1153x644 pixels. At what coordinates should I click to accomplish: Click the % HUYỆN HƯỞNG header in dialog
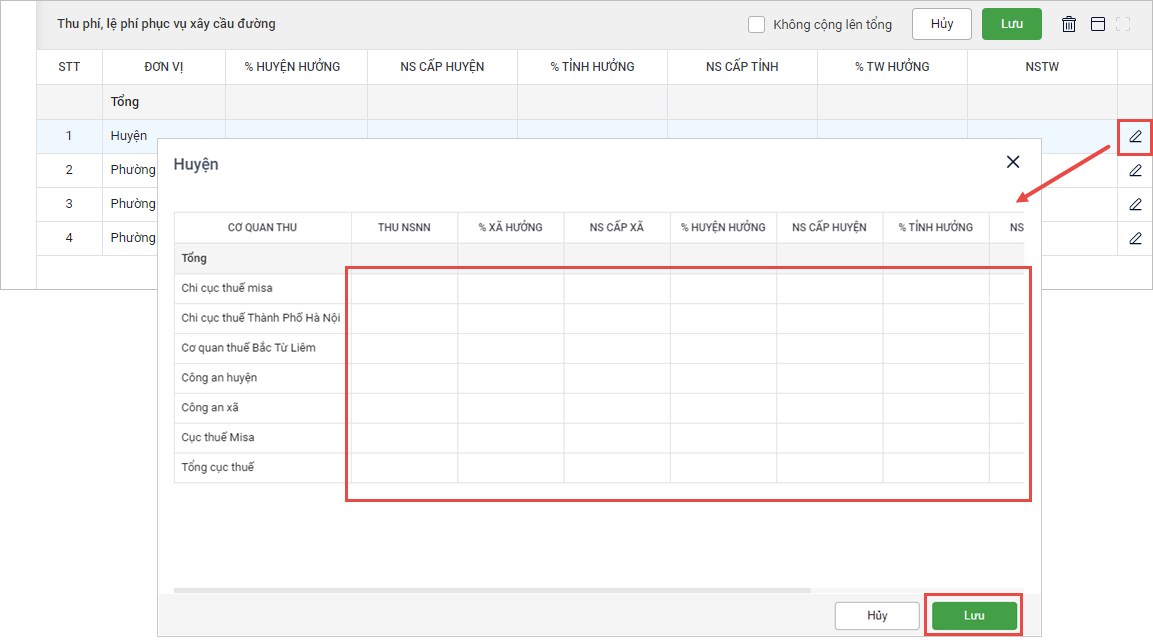tap(723, 227)
